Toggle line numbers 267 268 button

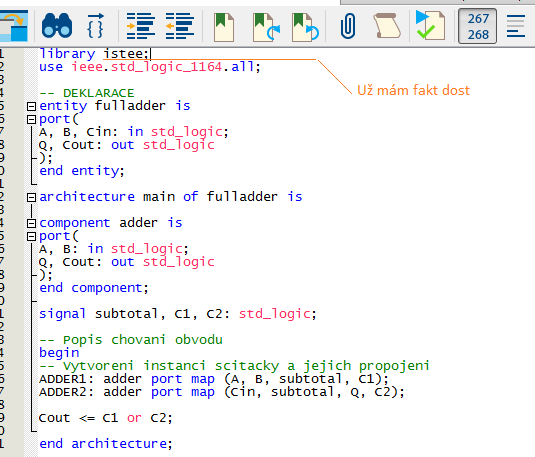(477, 26)
